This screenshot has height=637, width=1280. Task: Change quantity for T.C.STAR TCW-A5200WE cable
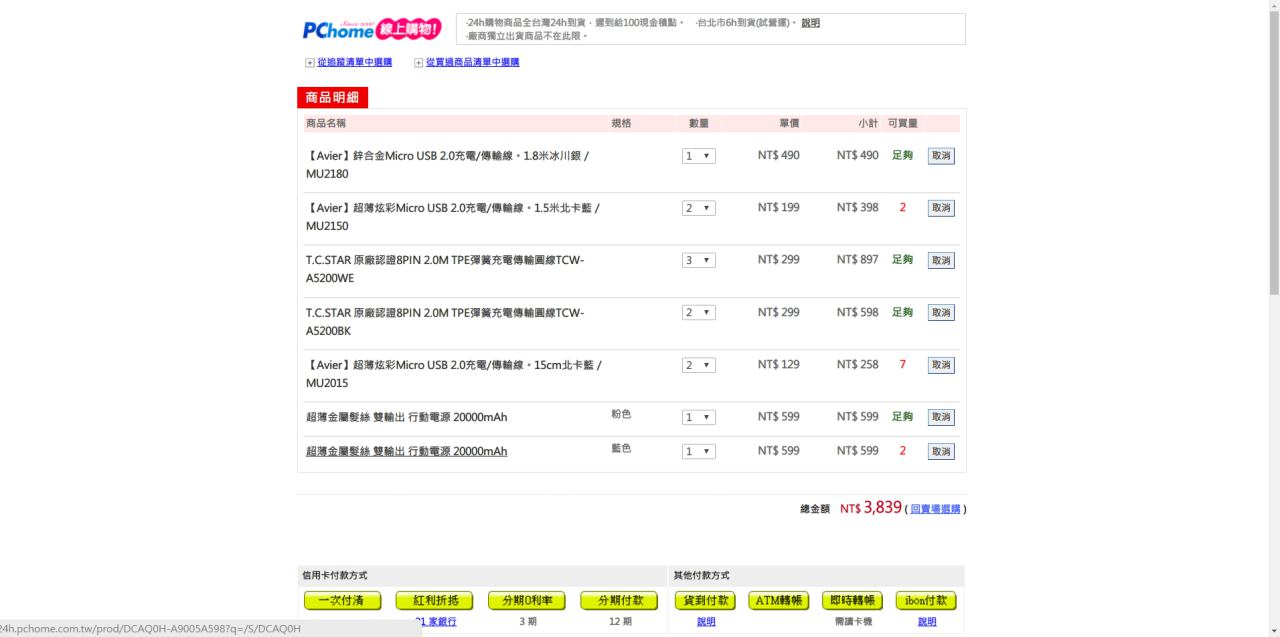pos(699,260)
